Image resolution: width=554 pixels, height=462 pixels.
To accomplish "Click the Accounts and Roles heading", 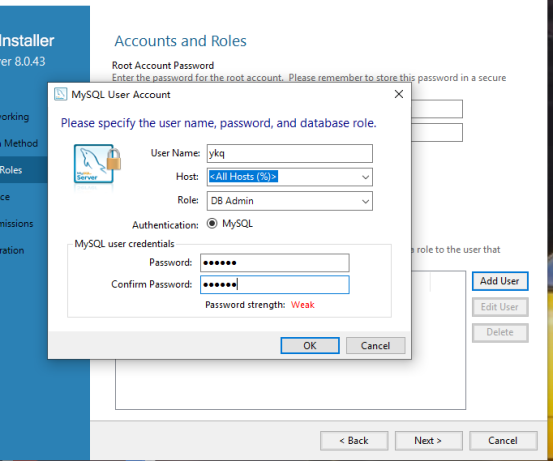I will point(181,41).
